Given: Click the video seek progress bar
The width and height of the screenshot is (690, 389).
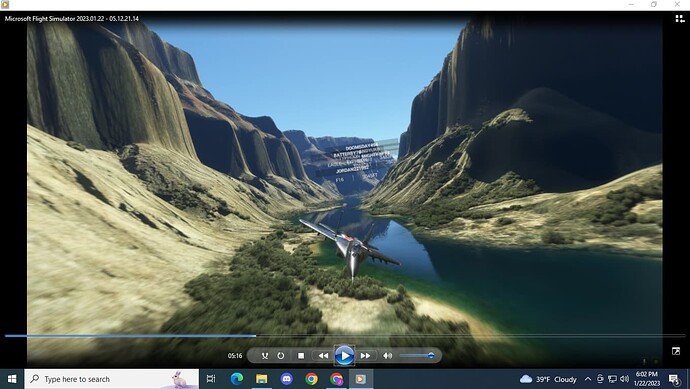Looking at the screenshot, I should 345,336.
